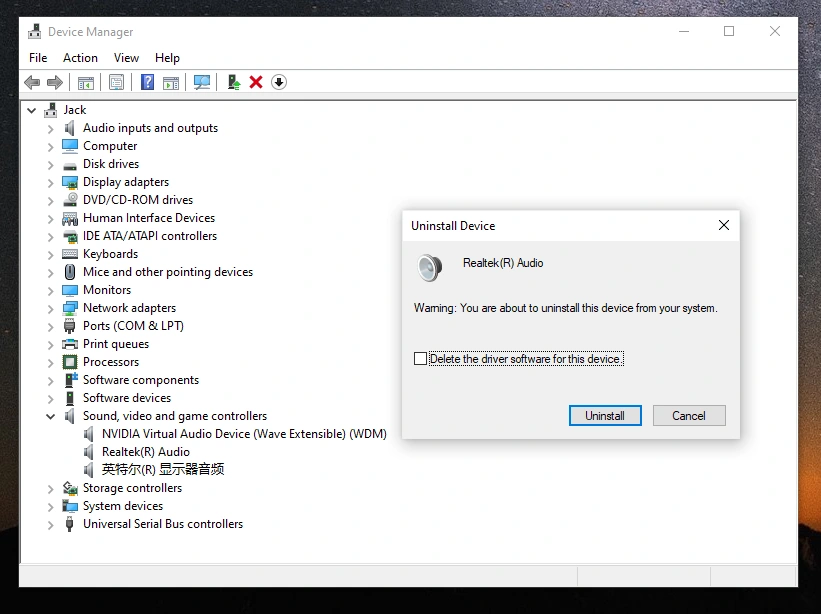Select the Display adapters label
The height and width of the screenshot is (614, 821).
coord(126,182)
